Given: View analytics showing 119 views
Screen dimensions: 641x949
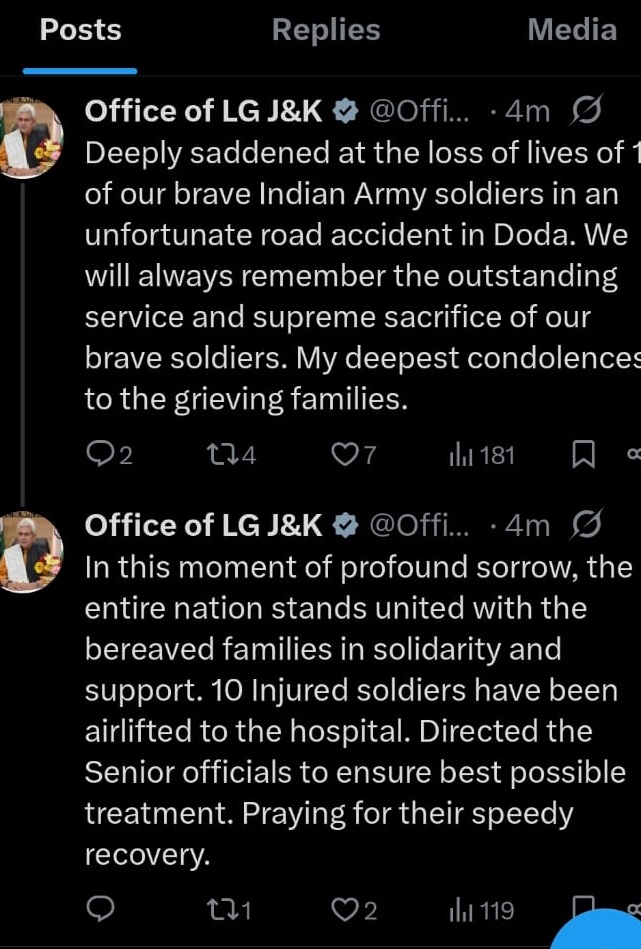Looking at the screenshot, I should [481, 910].
